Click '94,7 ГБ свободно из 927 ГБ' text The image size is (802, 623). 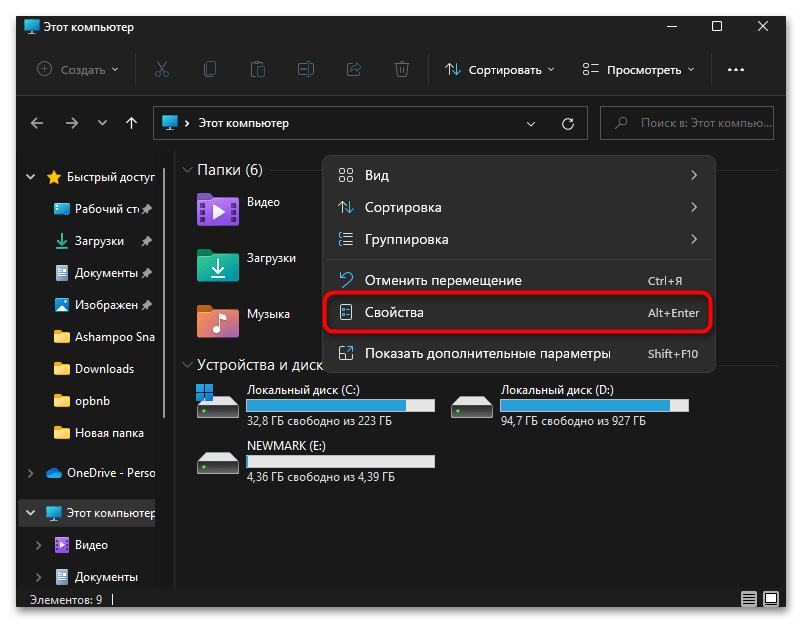573,421
